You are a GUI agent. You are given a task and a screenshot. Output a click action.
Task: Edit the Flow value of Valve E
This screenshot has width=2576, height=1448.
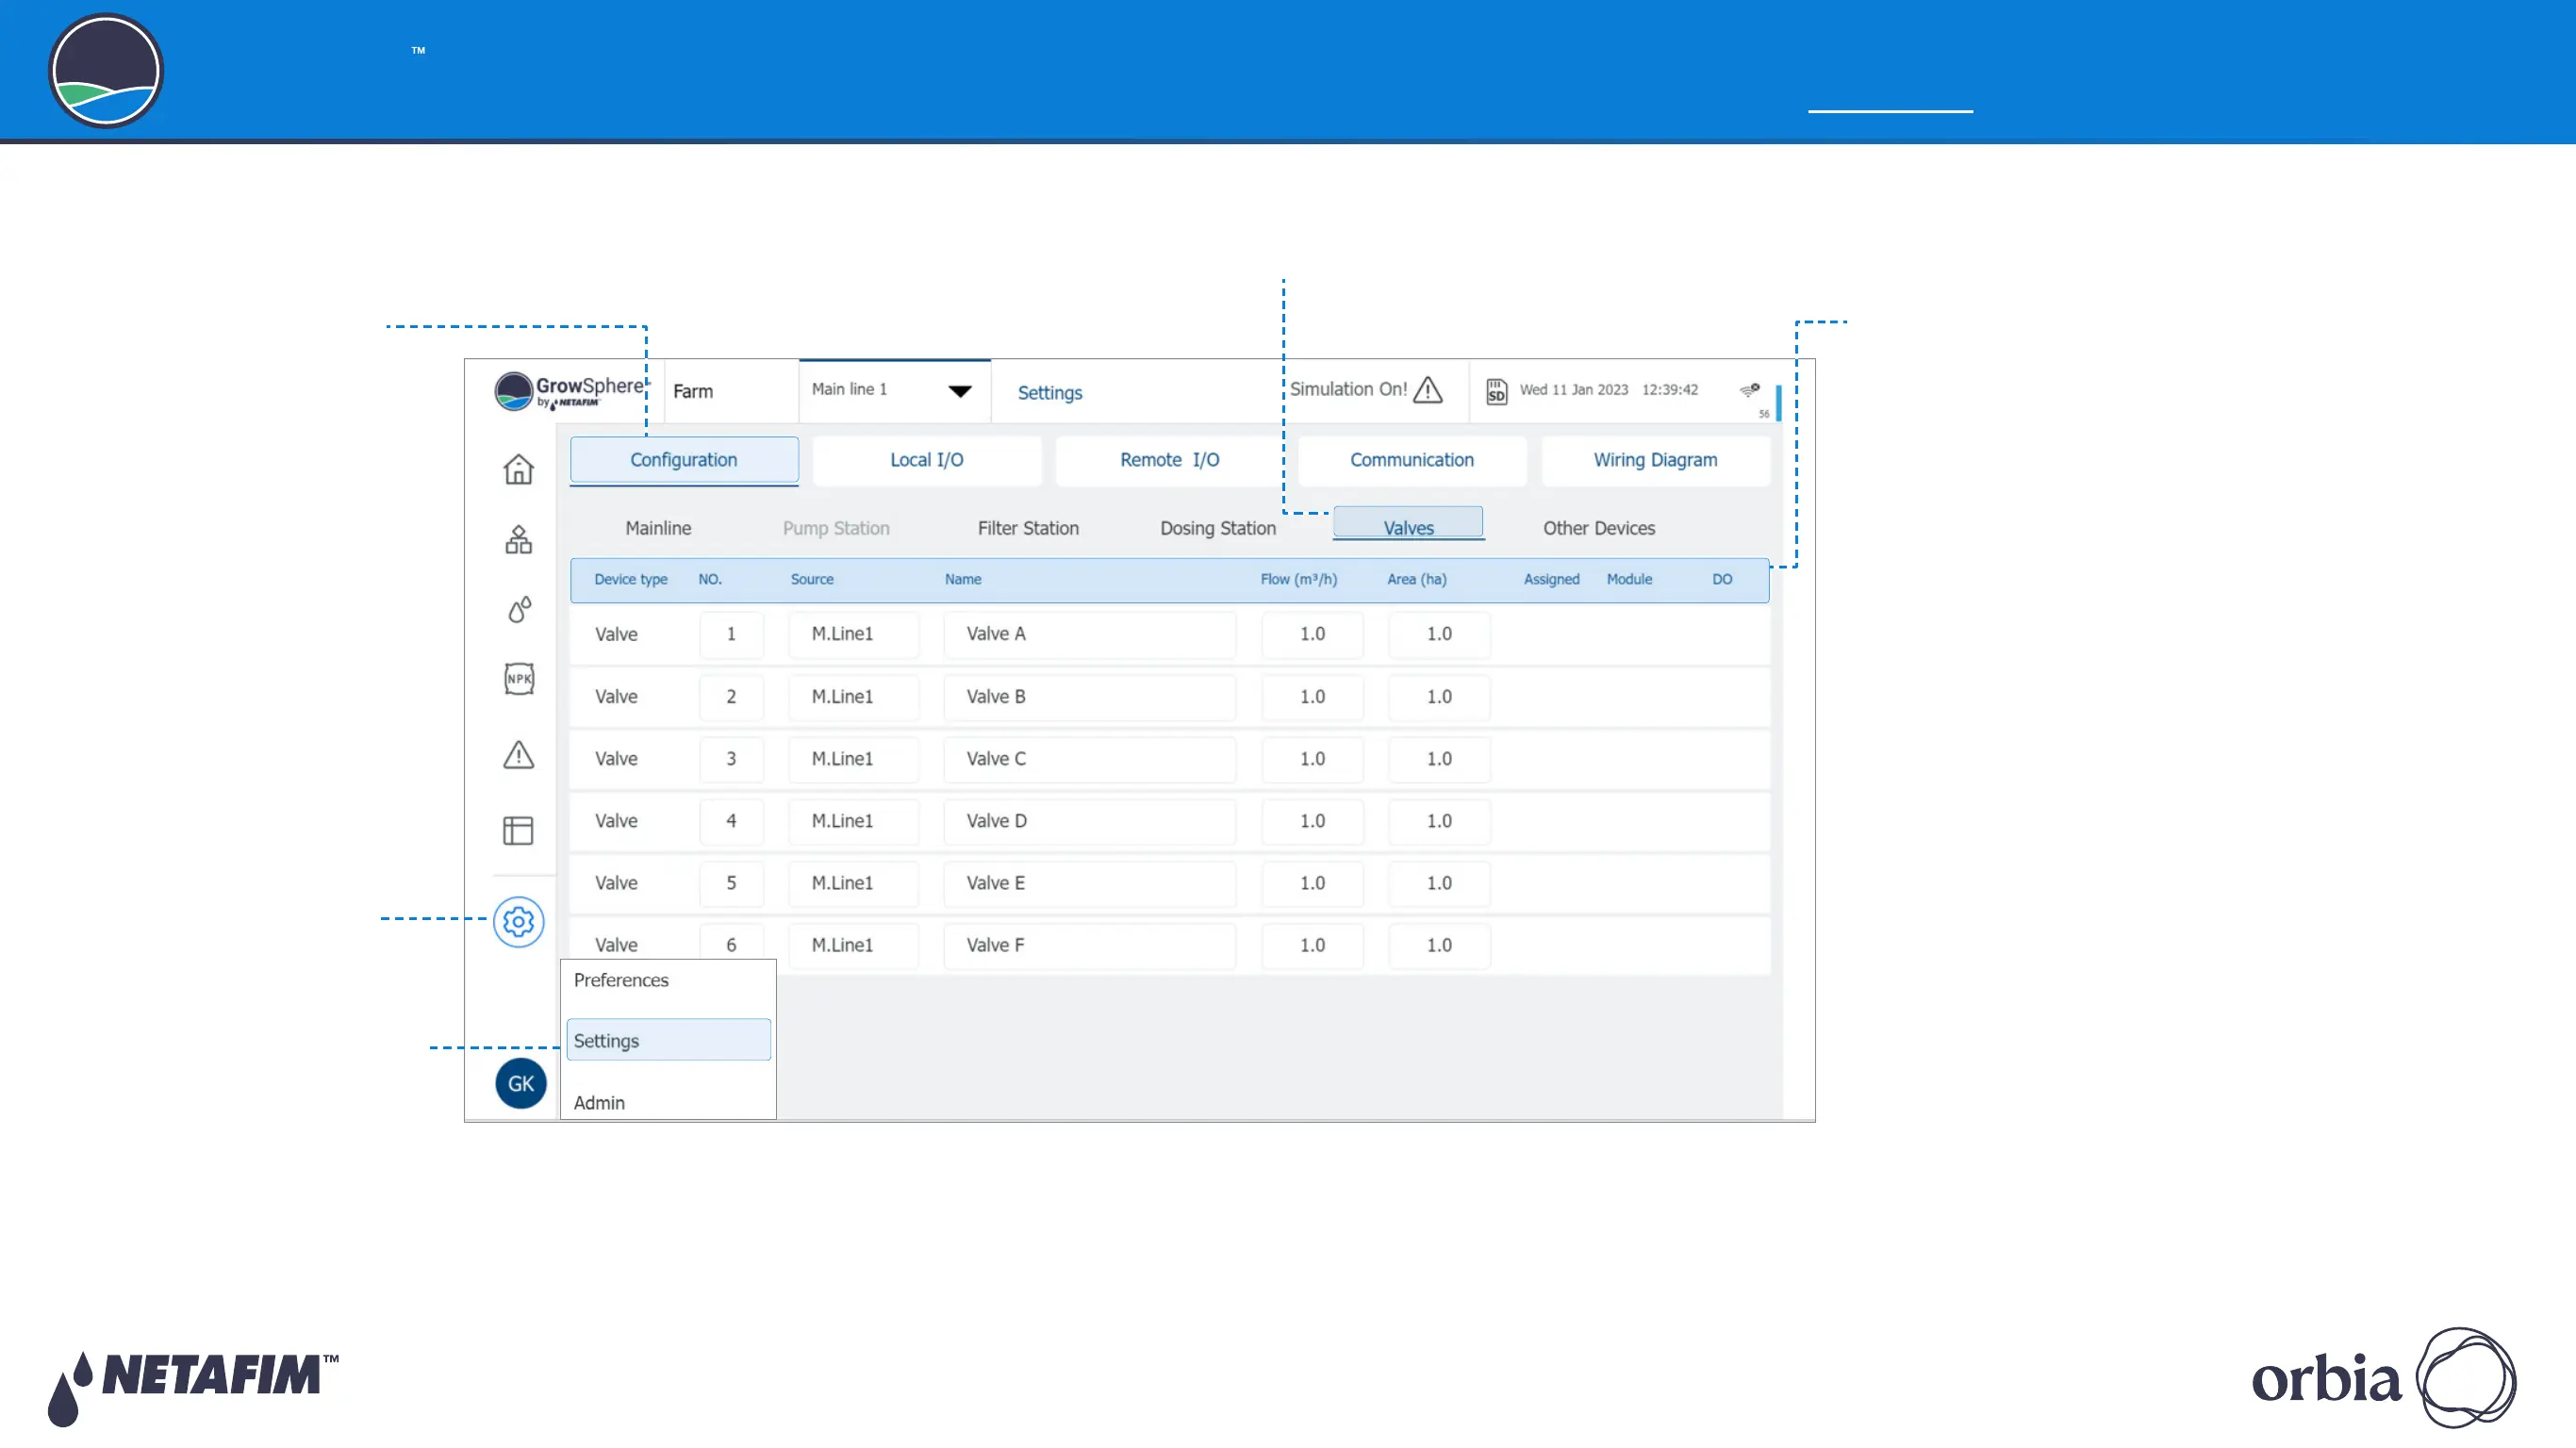coord(1312,883)
